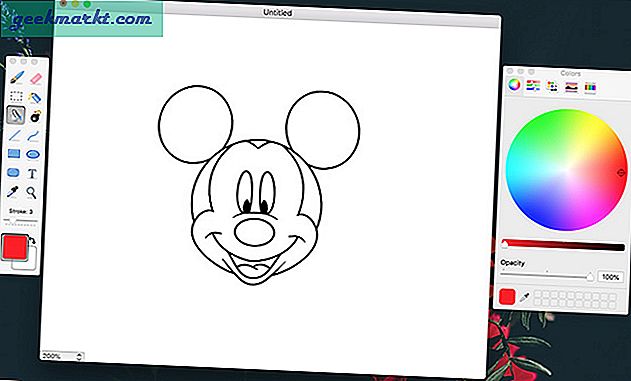Choose the Zoom magnifier tool

click(x=31, y=193)
